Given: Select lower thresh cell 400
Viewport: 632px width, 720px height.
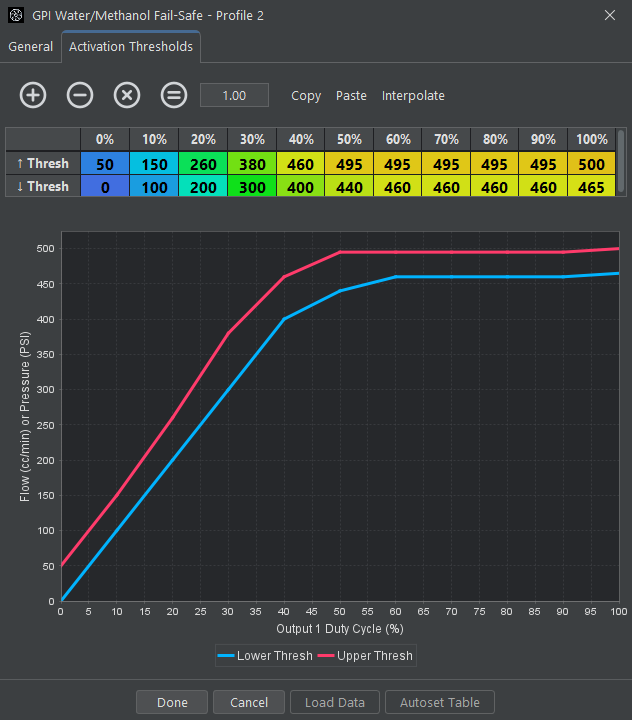Looking at the screenshot, I should click(300, 186).
